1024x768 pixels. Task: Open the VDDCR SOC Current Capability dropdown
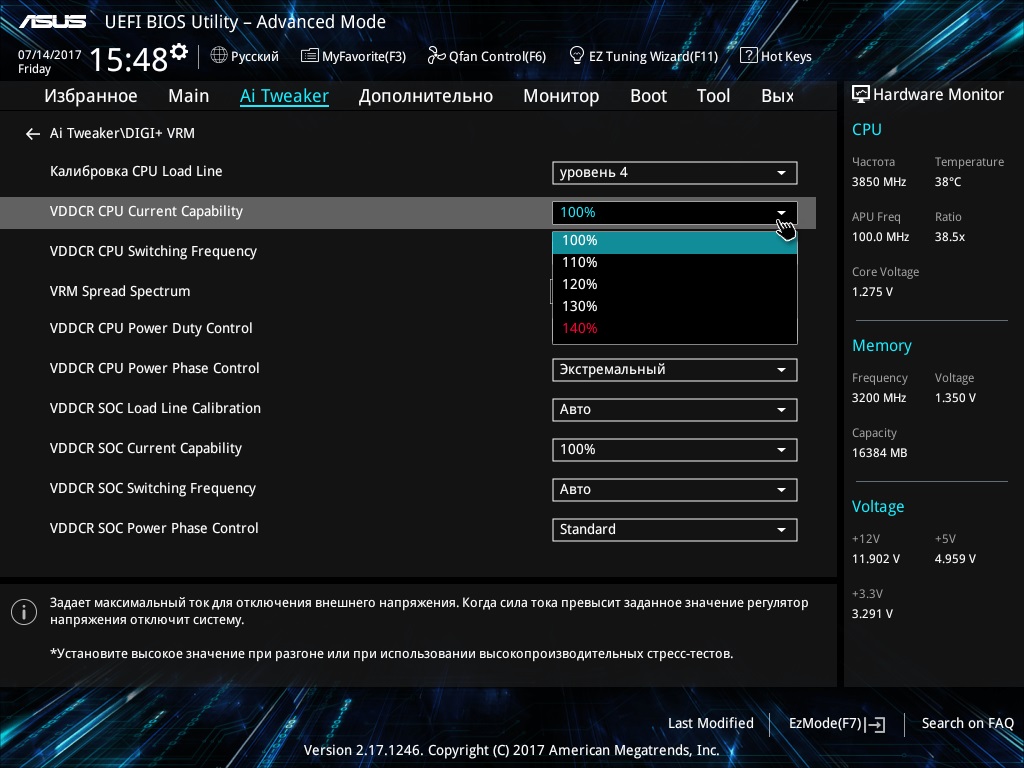click(675, 449)
